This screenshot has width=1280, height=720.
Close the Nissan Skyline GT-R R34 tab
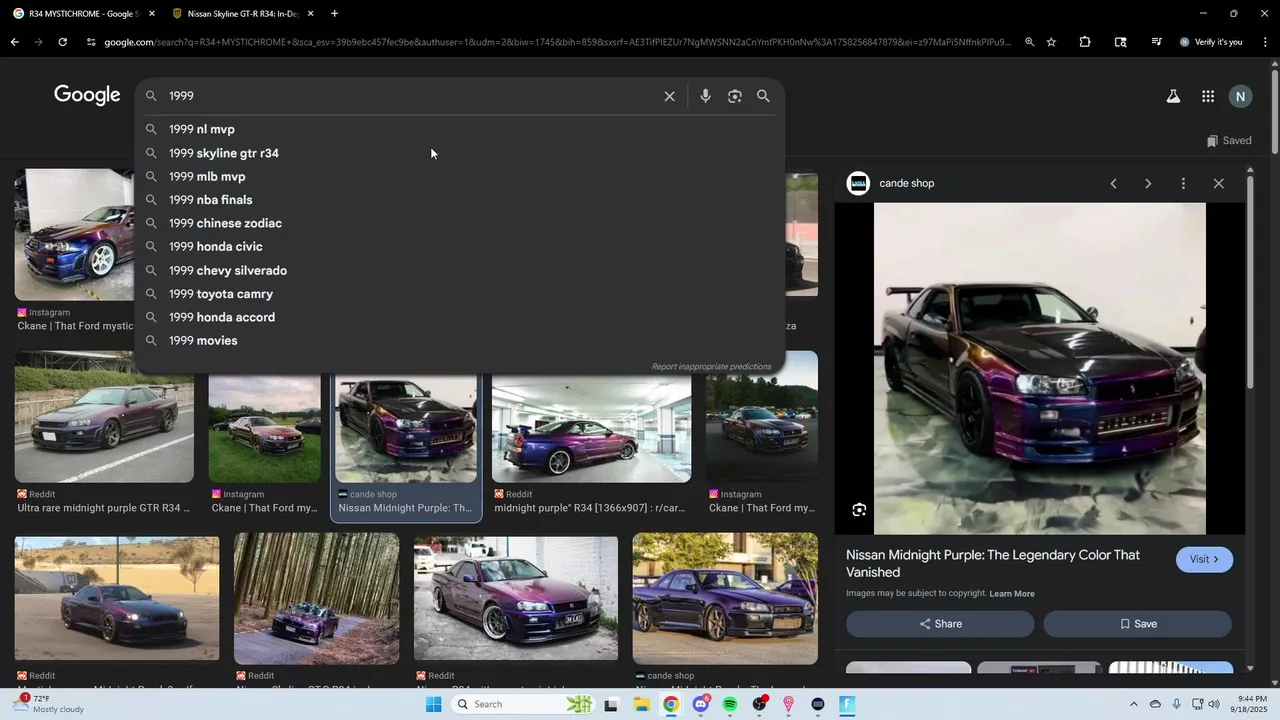pos(310,13)
